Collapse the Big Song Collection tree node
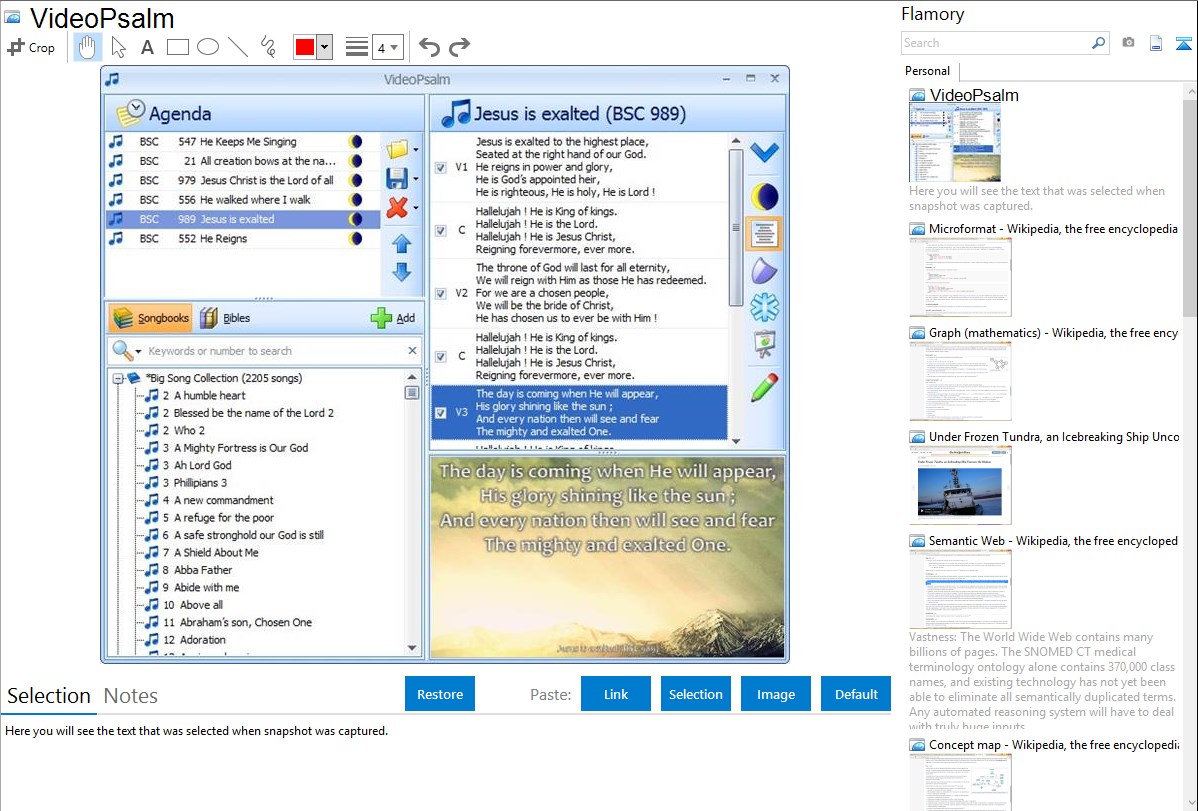Screen dimensions: 1198x811 [118, 378]
